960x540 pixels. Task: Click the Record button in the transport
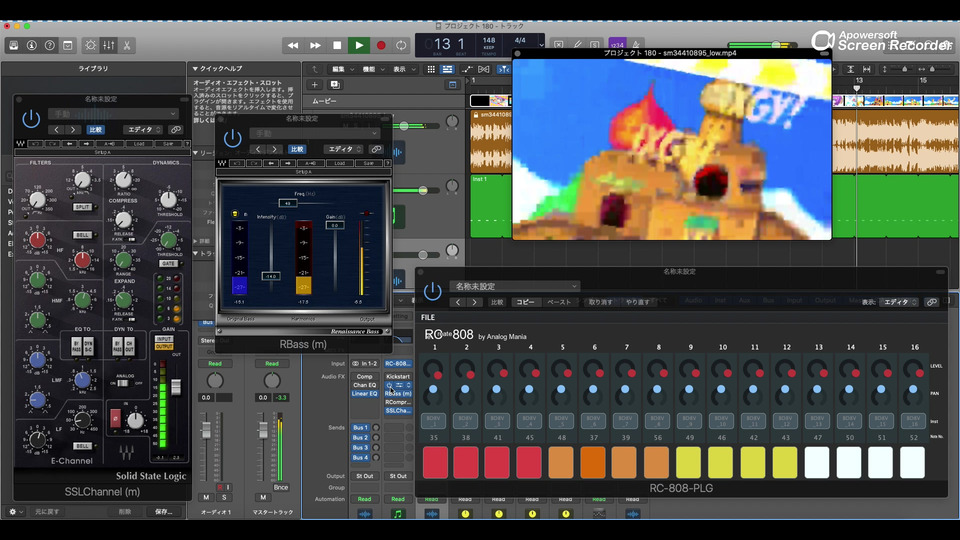point(380,45)
